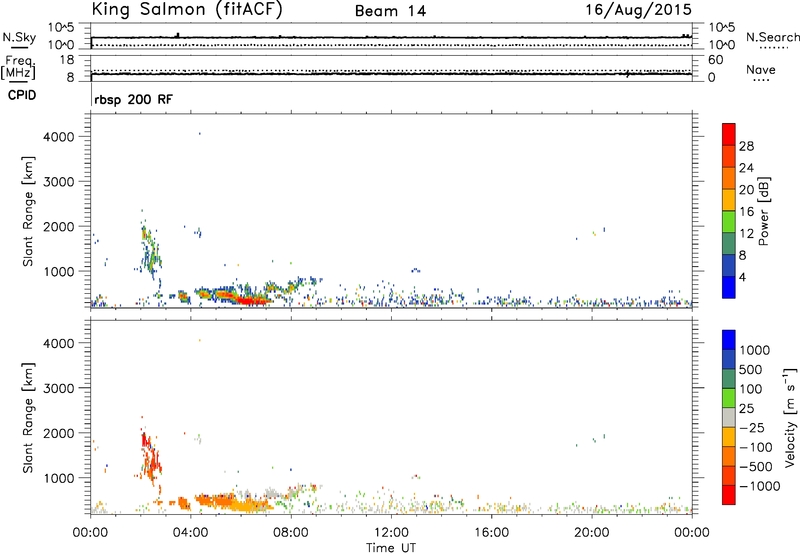Click the Beam 14 label
The image size is (800, 554).
tap(390, 11)
